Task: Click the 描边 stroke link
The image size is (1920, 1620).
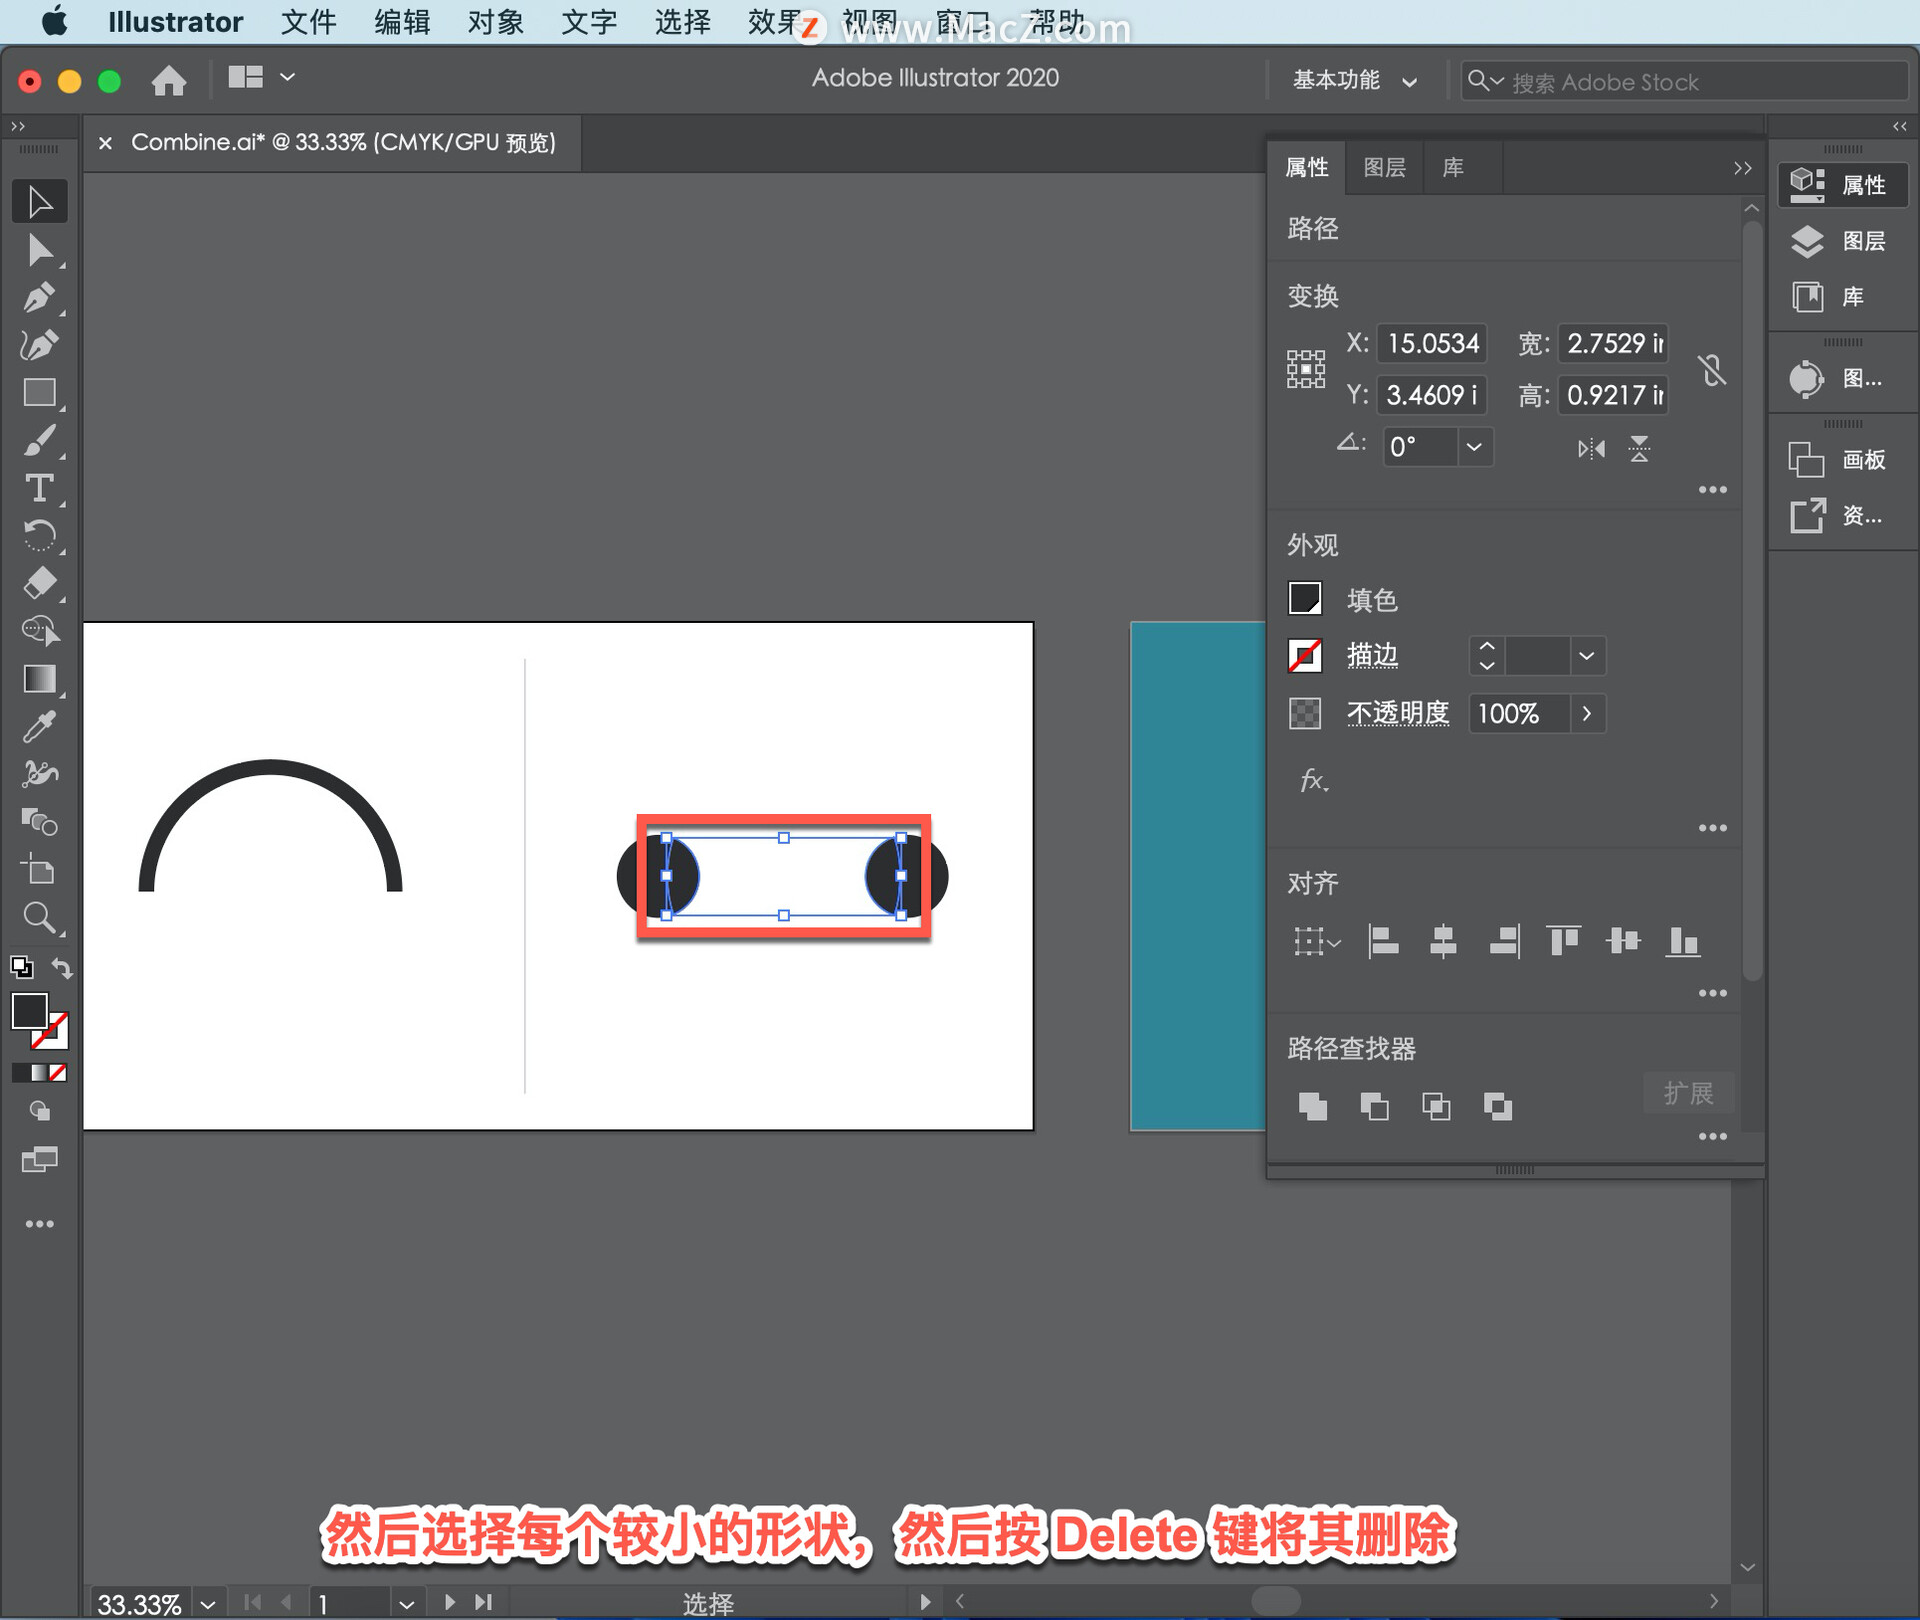Action: click(x=1372, y=656)
